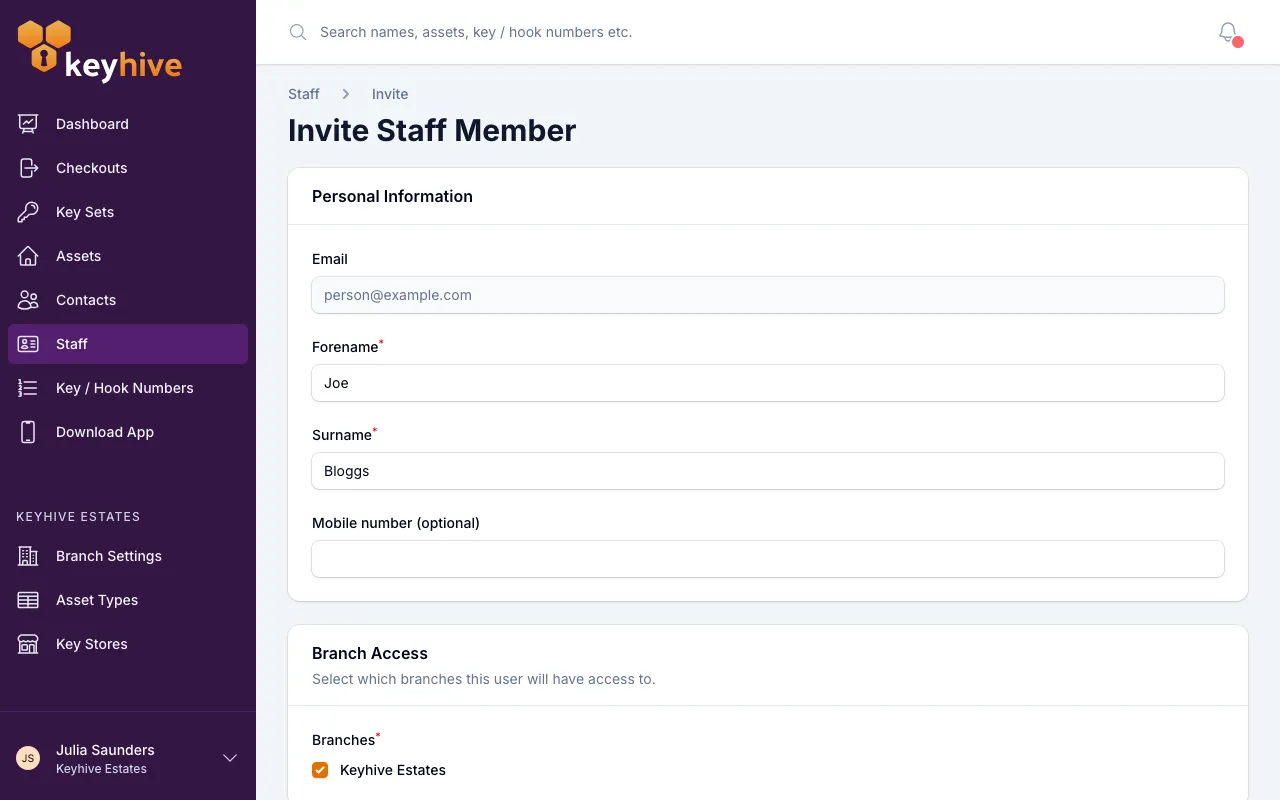Click the Key Sets key icon
This screenshot has width=1280, height=800.
pyautogui.click(x=28, y=212)
